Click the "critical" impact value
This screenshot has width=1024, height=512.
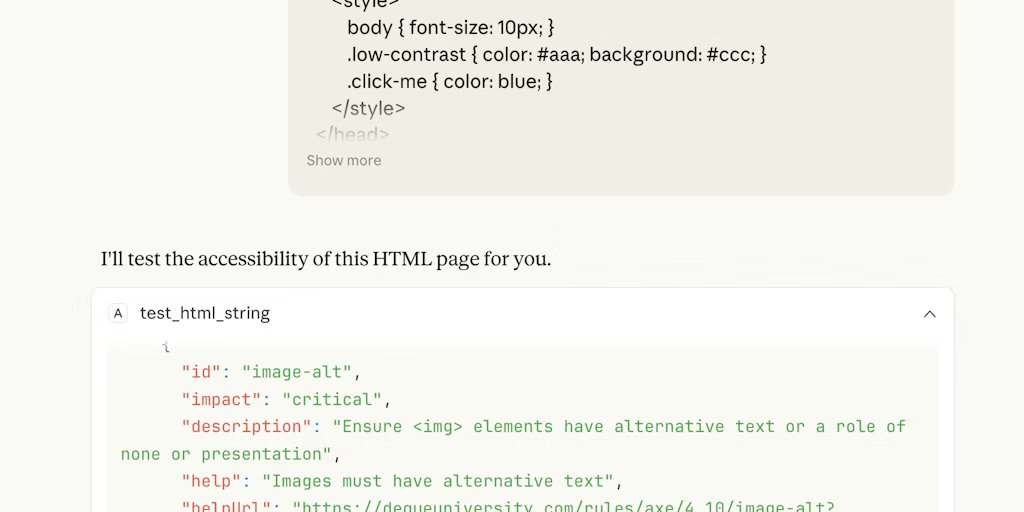pos(332,399)
